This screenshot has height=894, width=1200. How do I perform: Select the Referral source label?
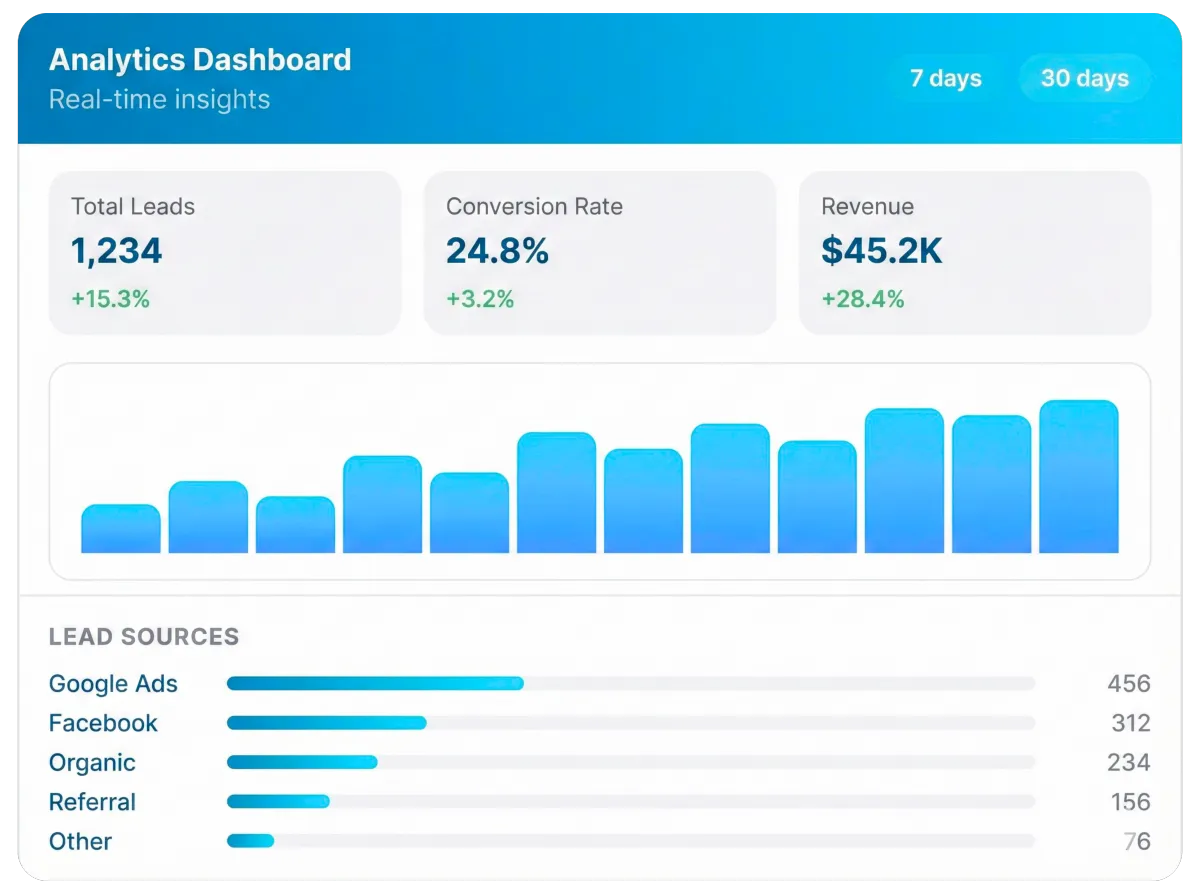pyautogui.click(x=92, y=802)
